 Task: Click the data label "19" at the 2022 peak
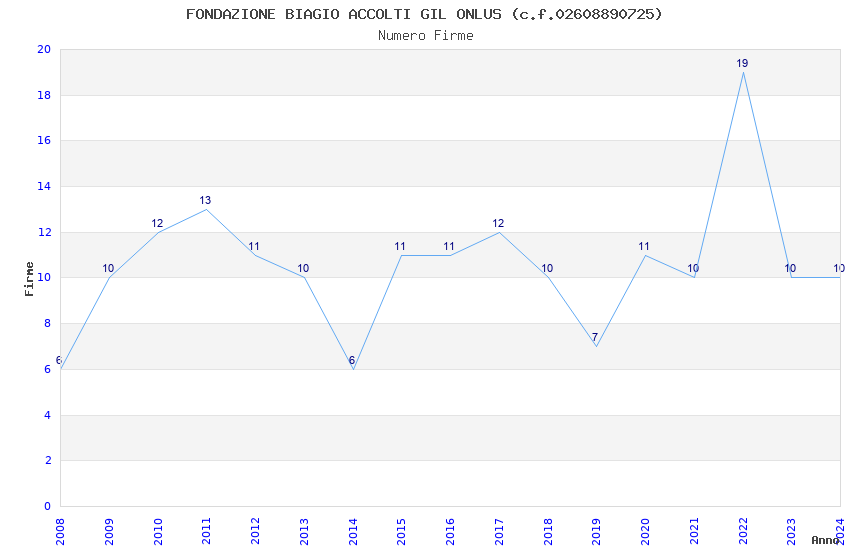(x=742, y=63)
